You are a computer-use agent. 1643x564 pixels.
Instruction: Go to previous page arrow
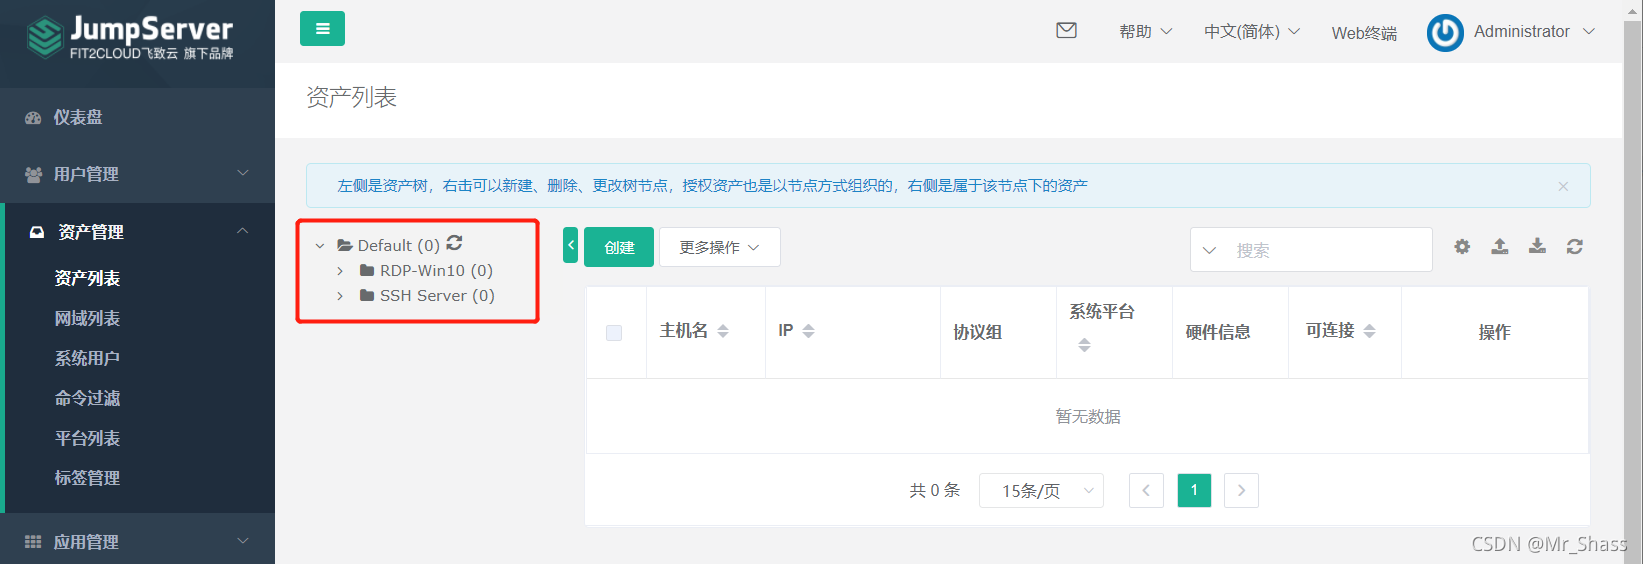click(1146, 490)
